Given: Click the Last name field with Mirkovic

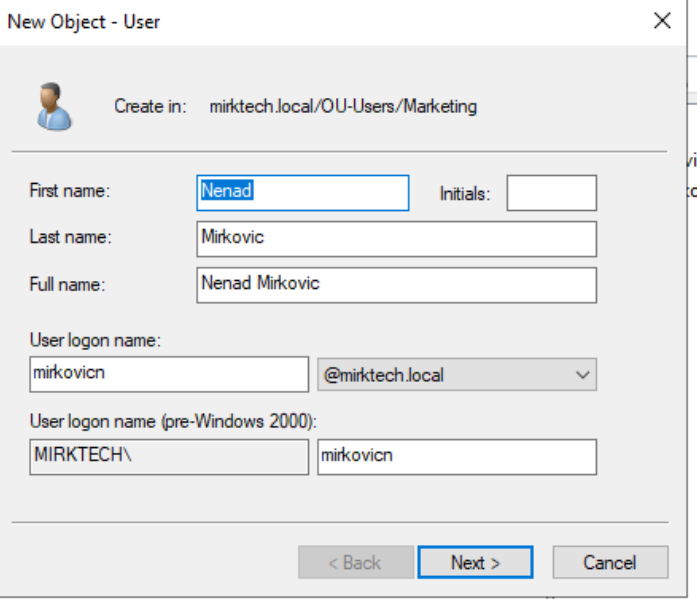Looking at the screenshot, I should tap(397, 239).
